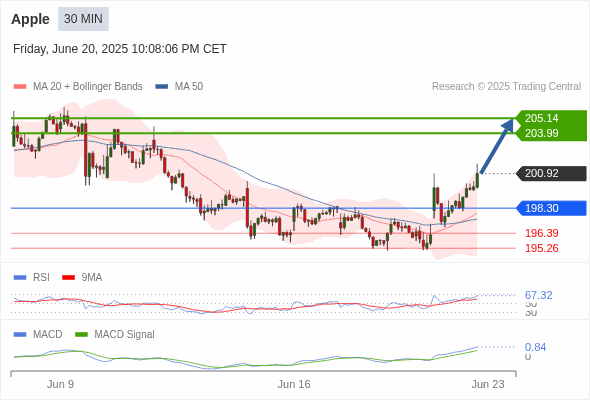Screen dimensions: 590x400
Task: Click the red MA 20 legend swatch
Action: [x=20, y=87]
